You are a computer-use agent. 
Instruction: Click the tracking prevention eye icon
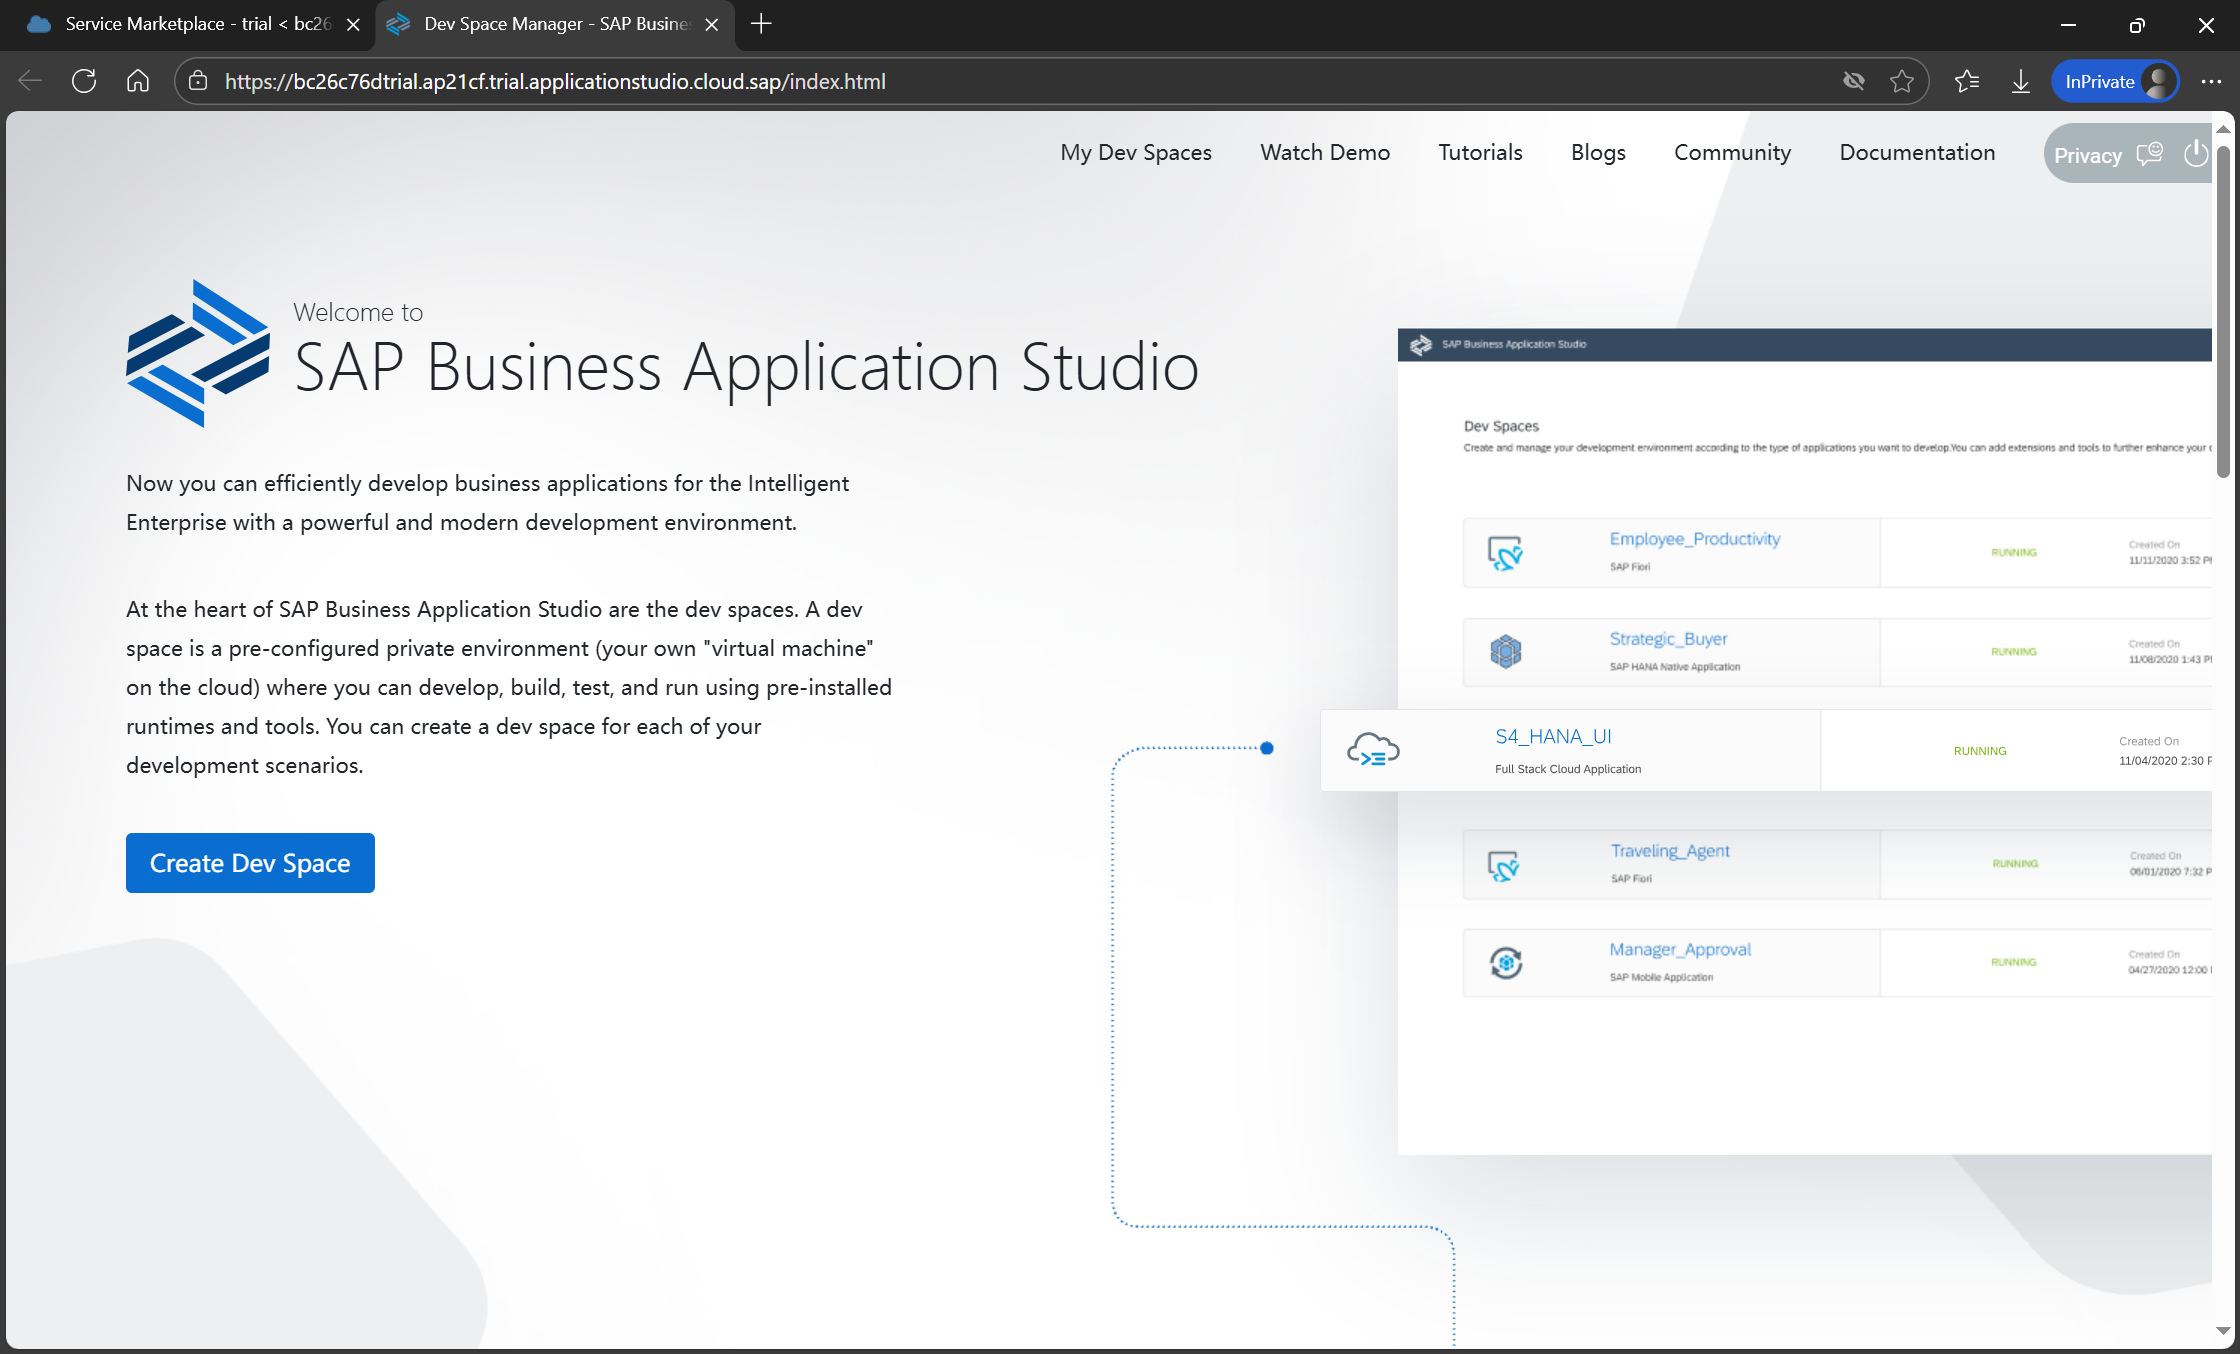point(1853,81)
